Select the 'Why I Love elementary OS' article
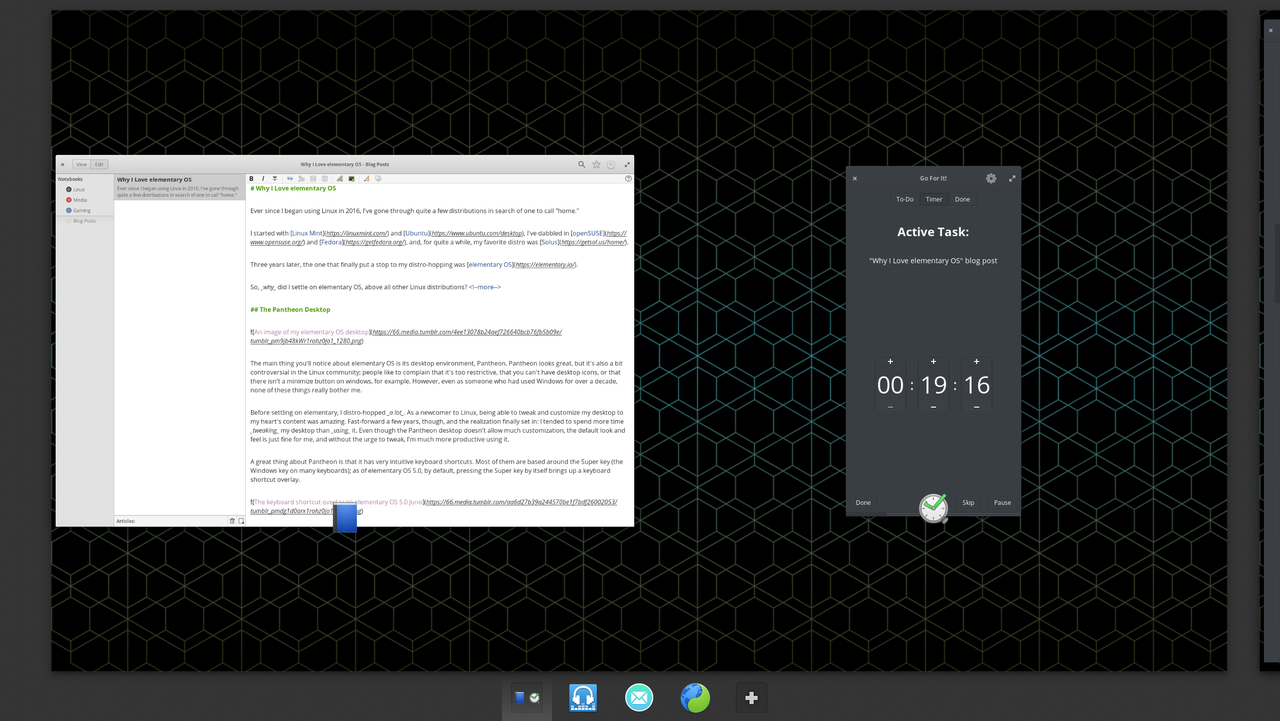This screenshot has width=1280, height=721. click(x=179, y=187)
